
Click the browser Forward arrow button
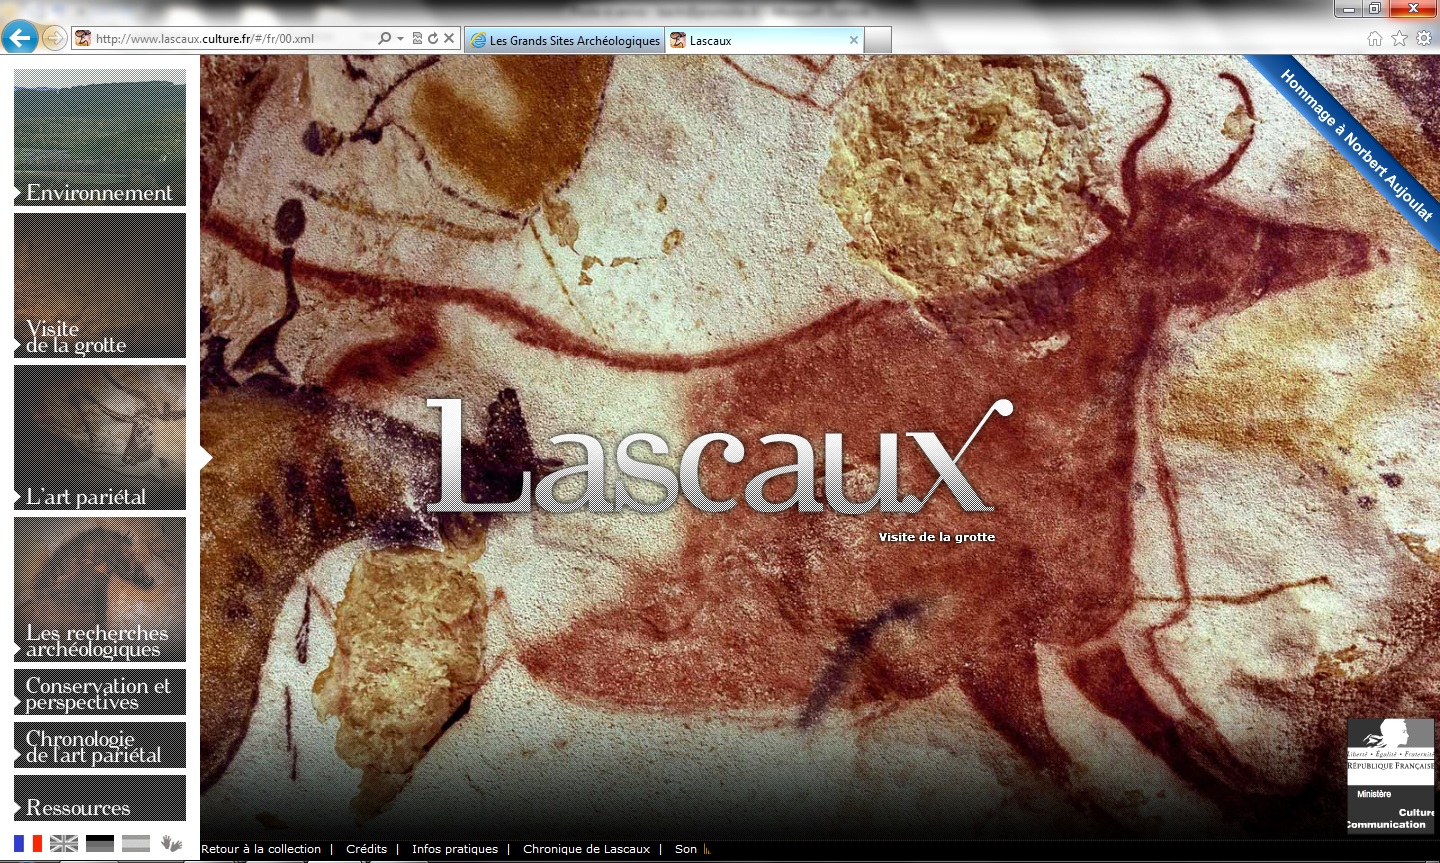click(x=54, y=39)
